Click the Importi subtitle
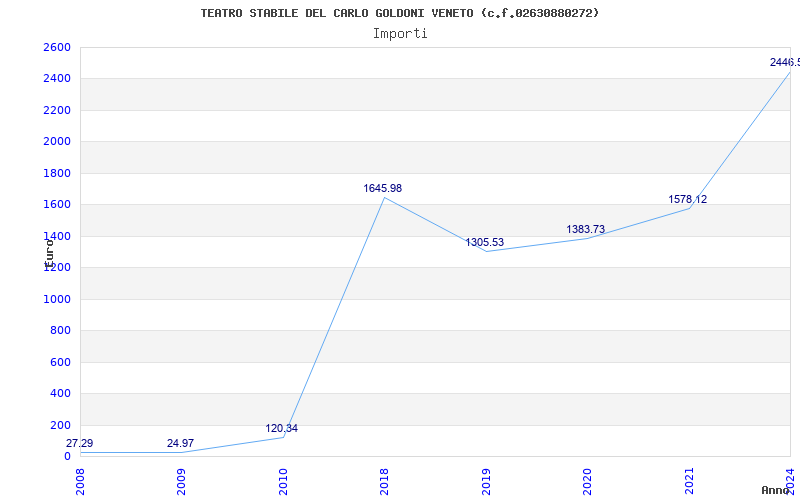This screenshot has width=800, height=500. [400, 34]
